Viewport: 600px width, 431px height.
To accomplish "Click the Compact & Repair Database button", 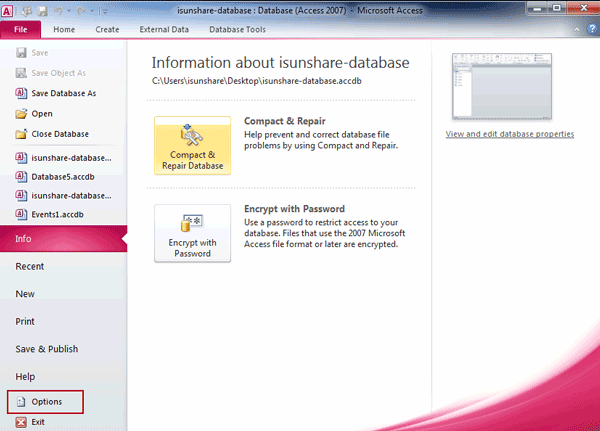I will click(192, 145).
